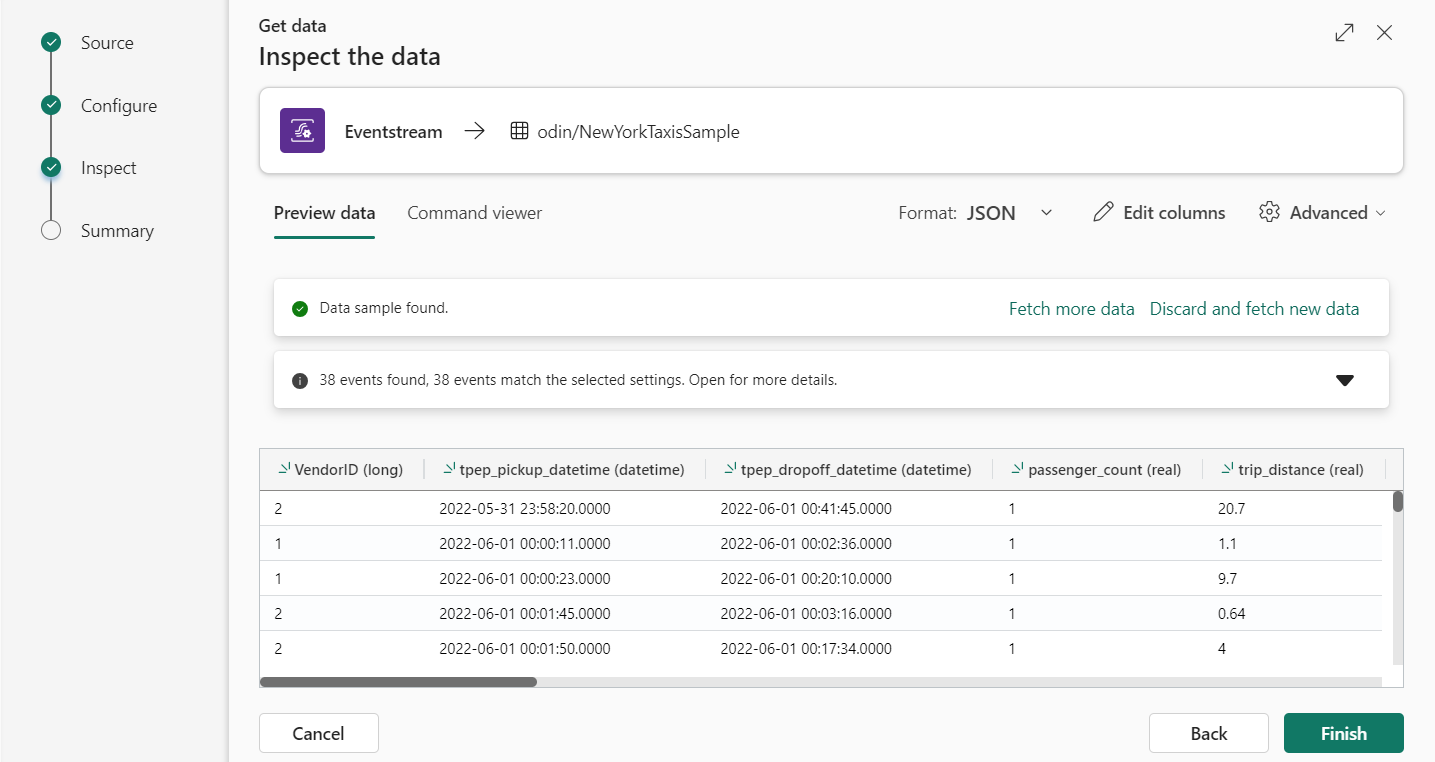Click the trip_distance column type icon
The width and height of the screenshot is (1435, 762).
coord(1227,469)
